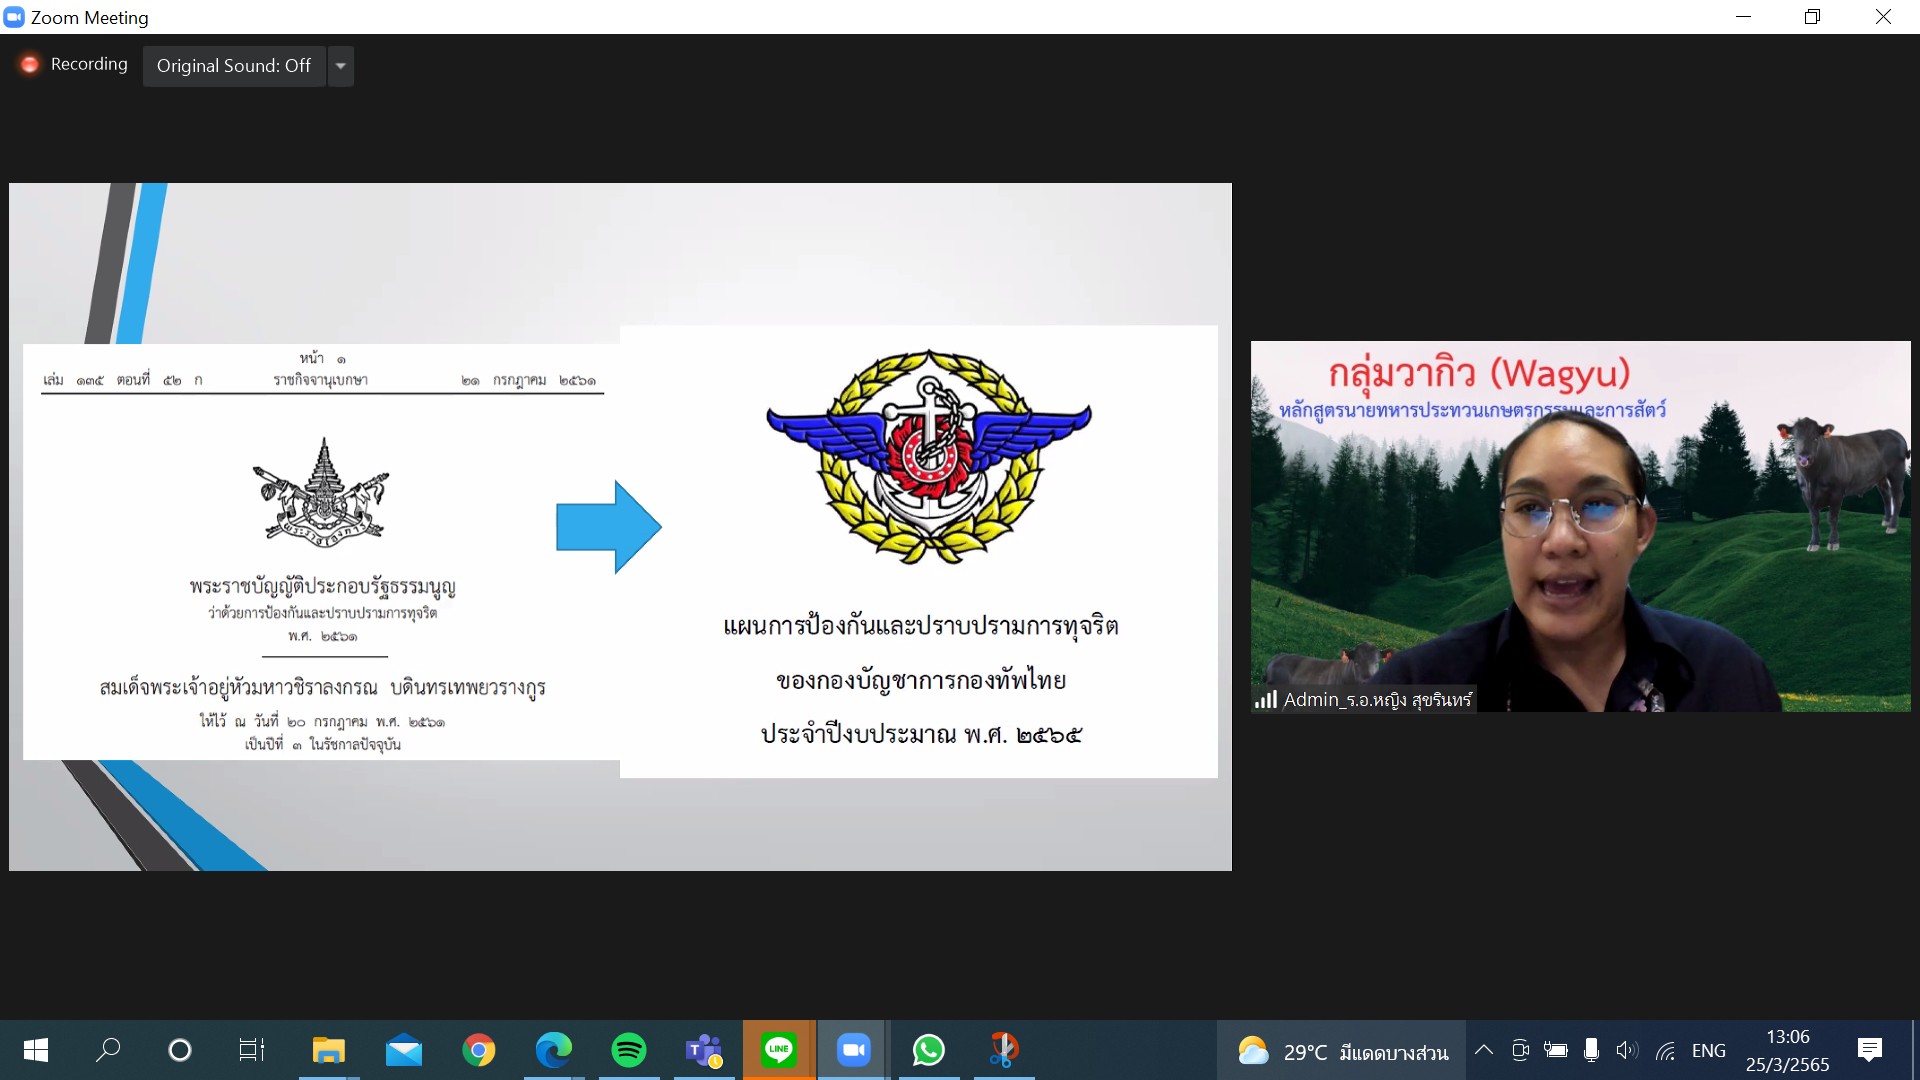1920x1080 pixels.
Task: Open Microsoft Teams from taskbar
Action: pyautogui.click(x=704, y=1050)
